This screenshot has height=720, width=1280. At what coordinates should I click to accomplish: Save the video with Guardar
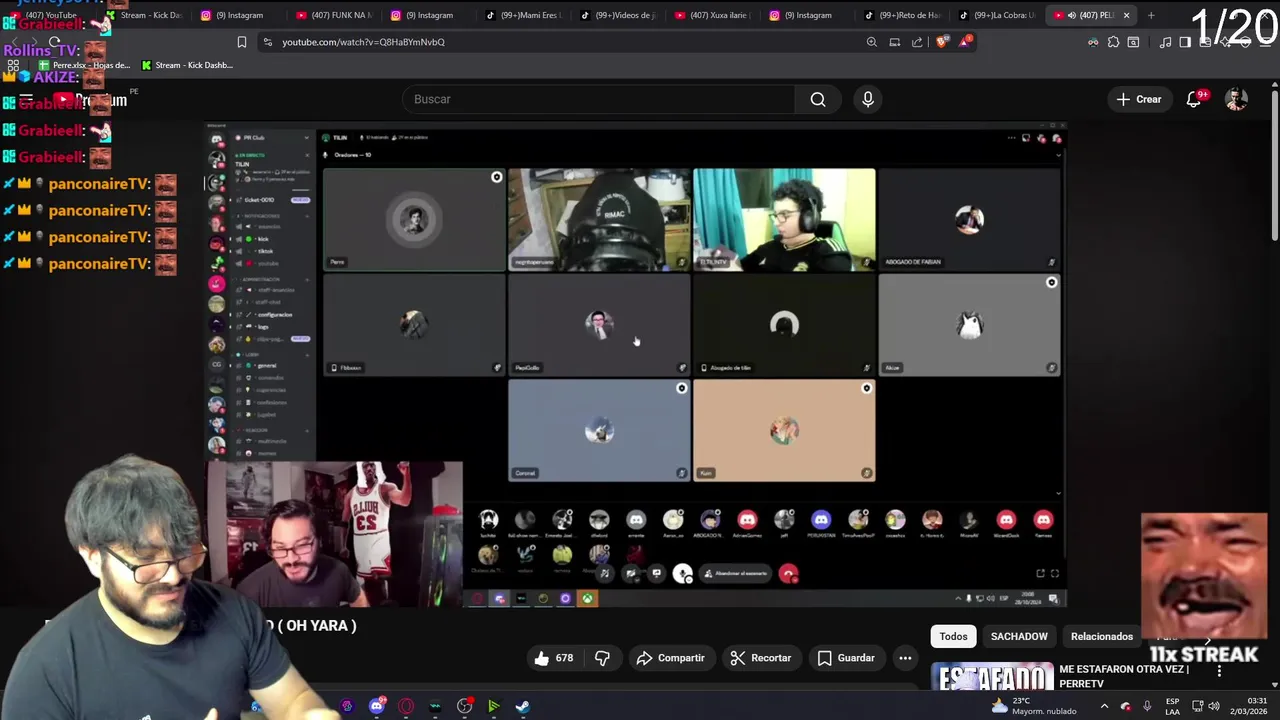point(846,658)
